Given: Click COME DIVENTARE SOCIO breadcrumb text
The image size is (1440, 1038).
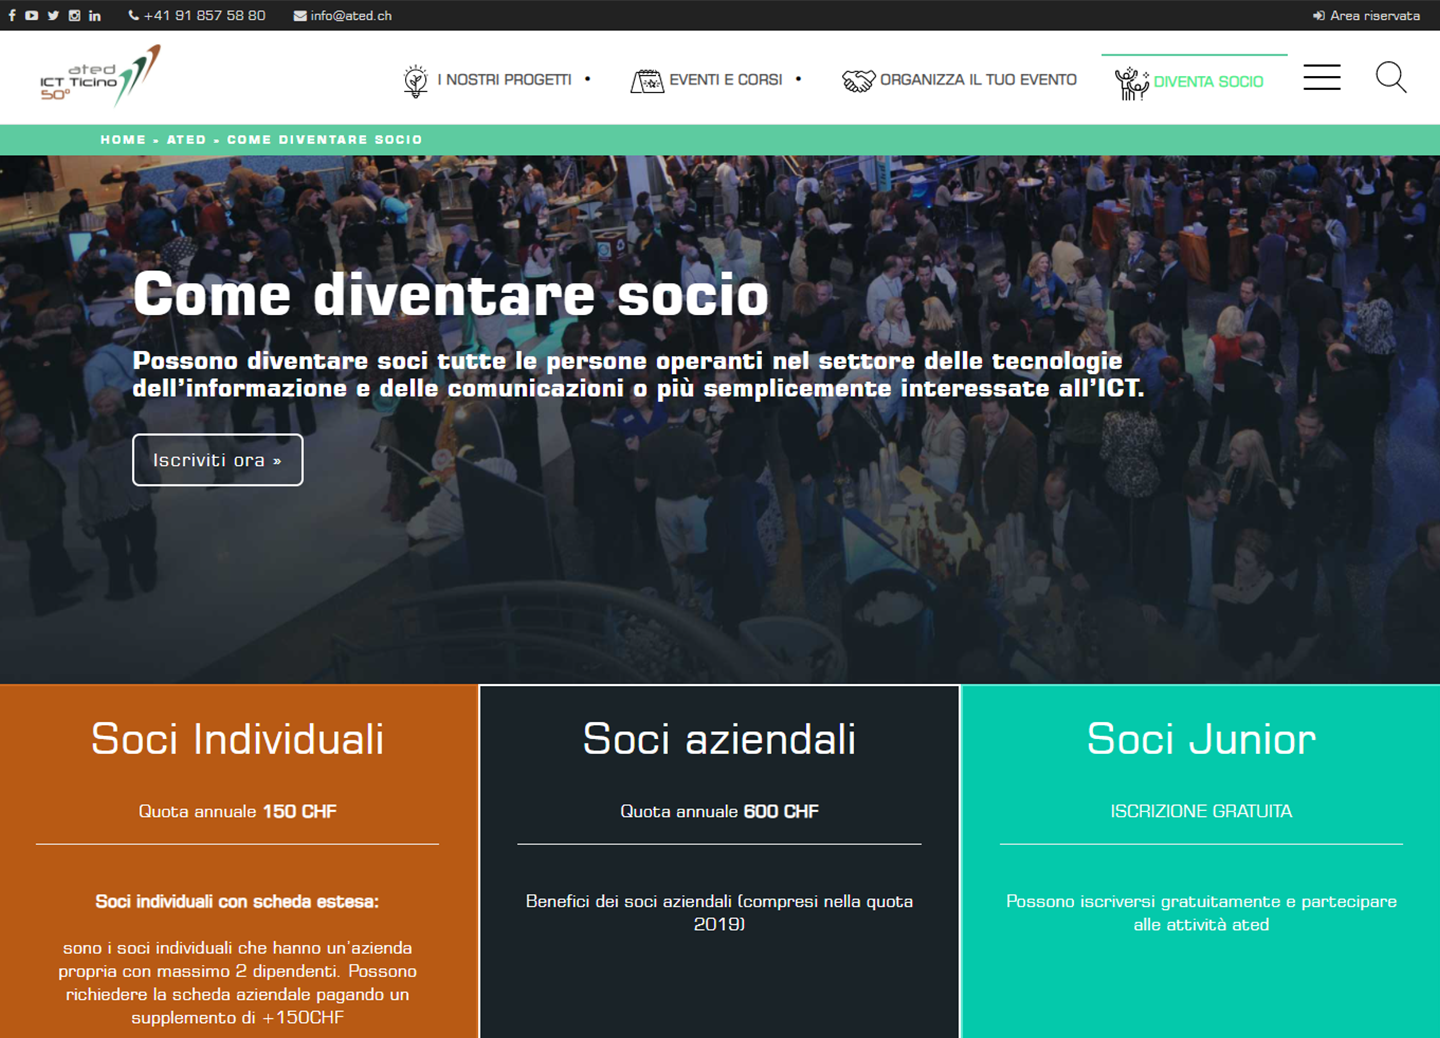Looking at the screenshot, I should coord(325,140).
